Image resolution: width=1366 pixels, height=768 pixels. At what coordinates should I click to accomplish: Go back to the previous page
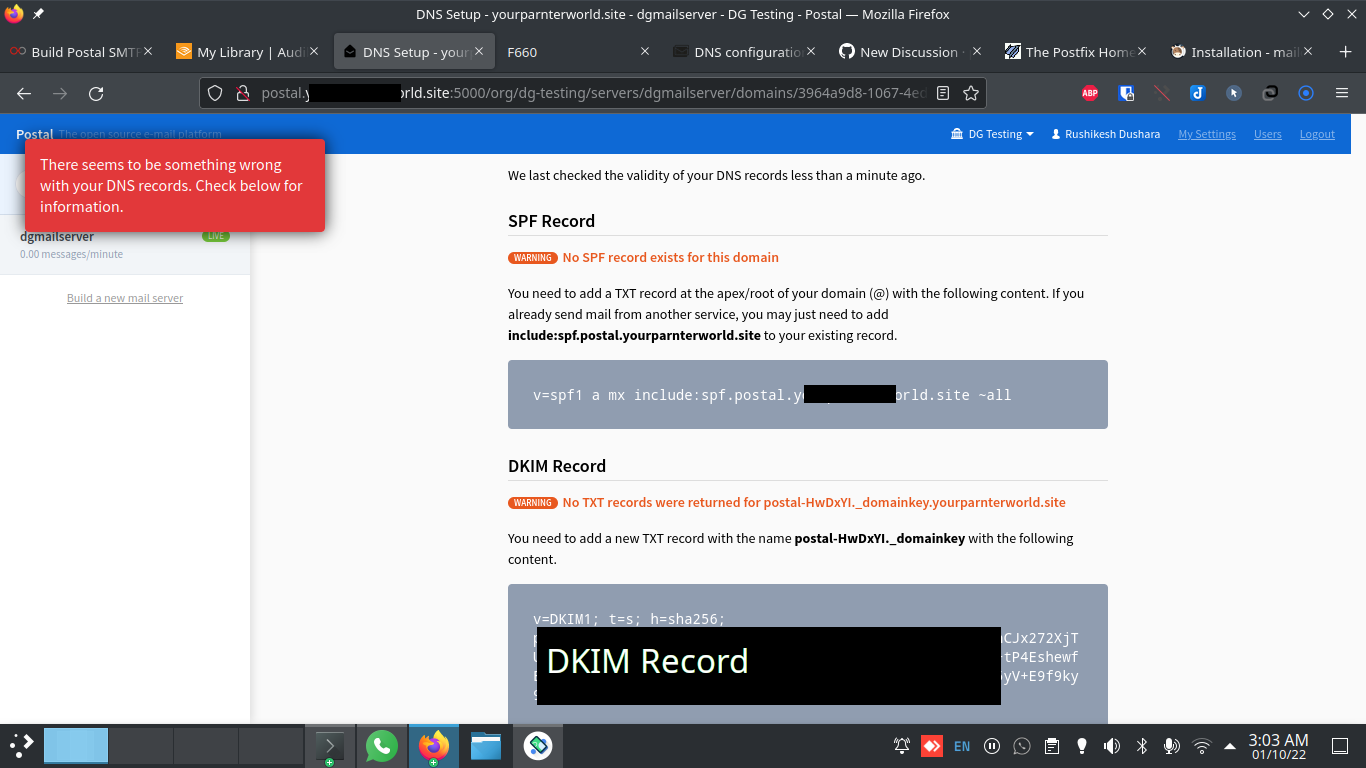pyautogui.click(x=24, y=93)
